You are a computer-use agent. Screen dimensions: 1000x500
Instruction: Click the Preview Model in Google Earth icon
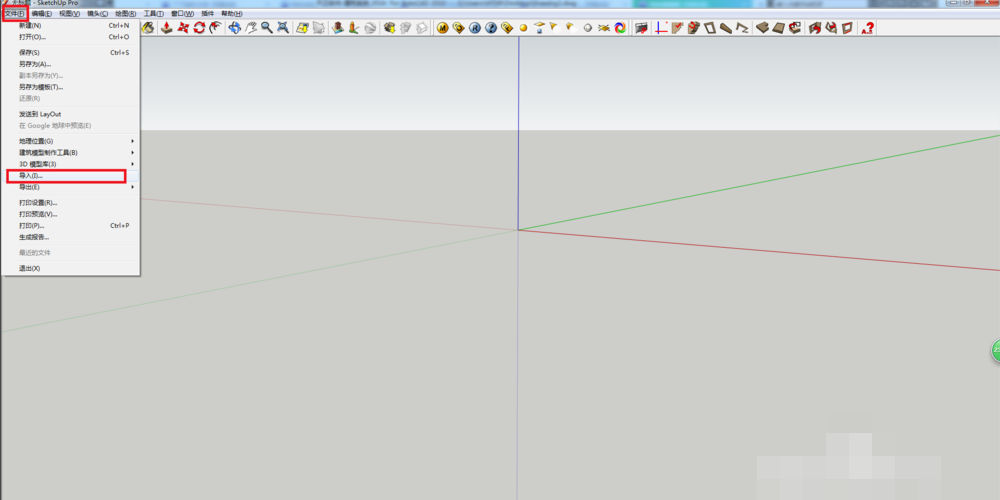[x=370, y=27]
